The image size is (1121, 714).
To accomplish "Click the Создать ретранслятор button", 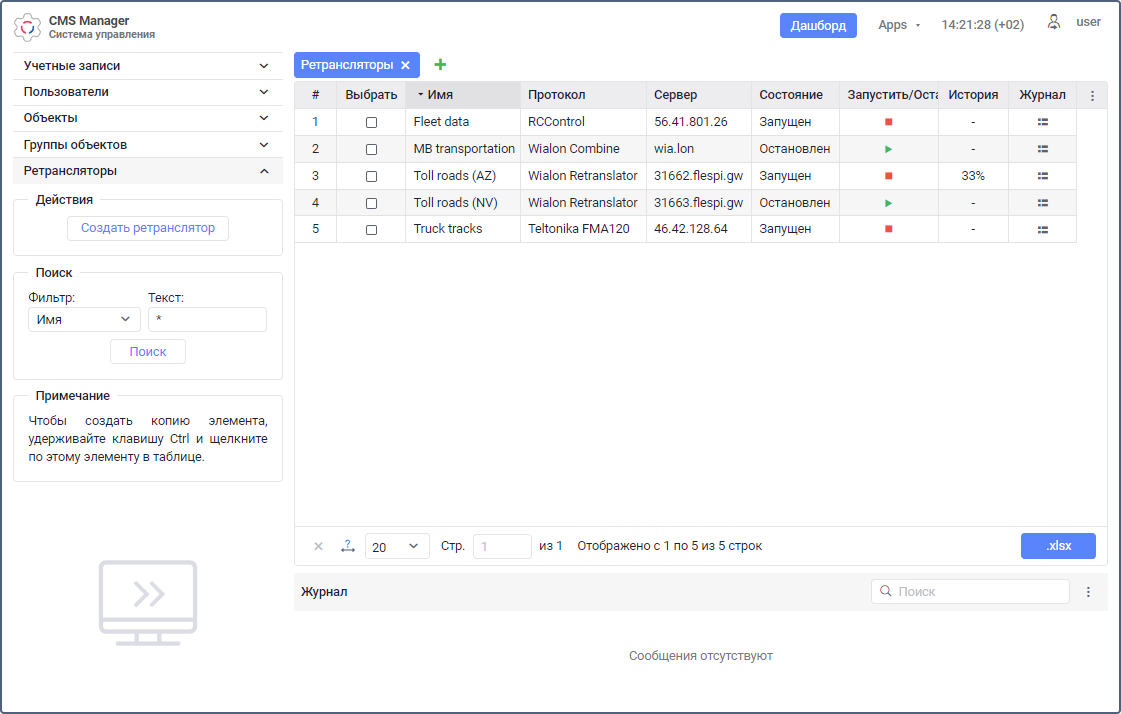I will click(148, 228).
